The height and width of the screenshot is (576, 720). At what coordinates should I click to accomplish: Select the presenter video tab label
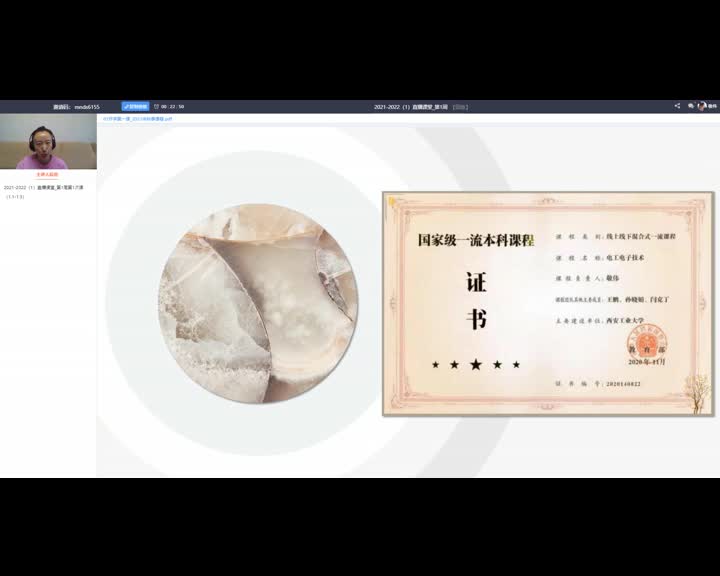pos(47,175)
